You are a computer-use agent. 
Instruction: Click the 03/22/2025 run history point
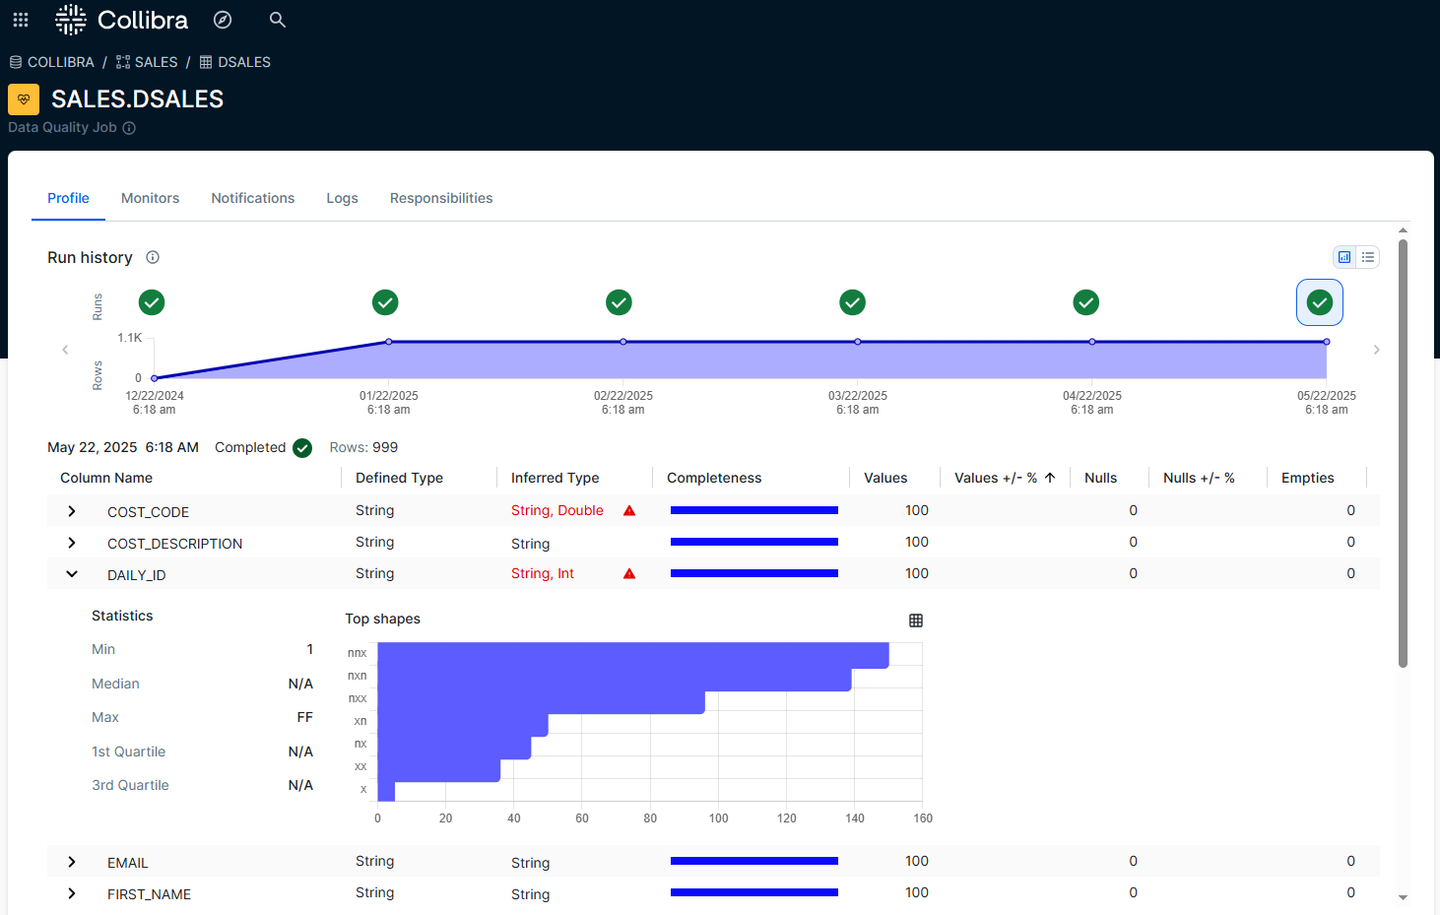(x=857, y=341)
